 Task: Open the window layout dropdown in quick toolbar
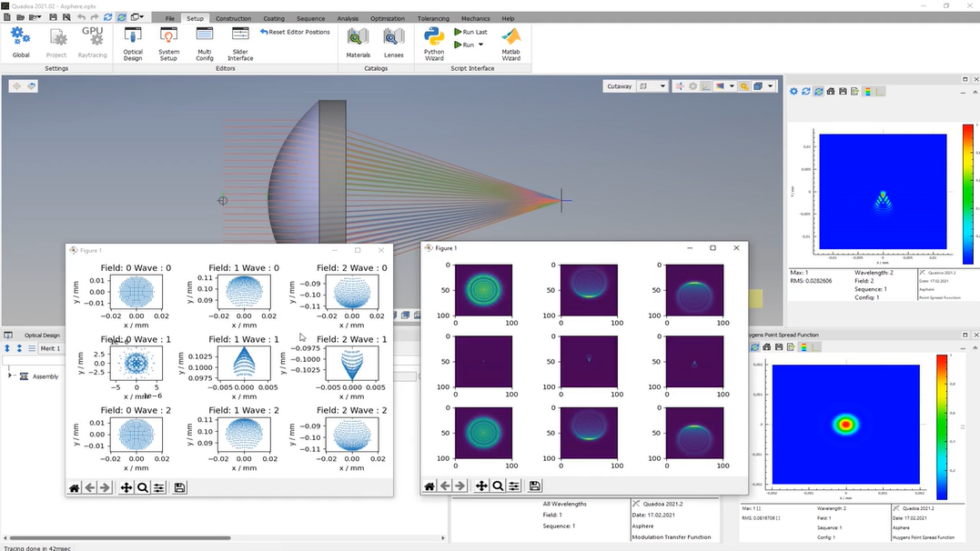(137, 17)
